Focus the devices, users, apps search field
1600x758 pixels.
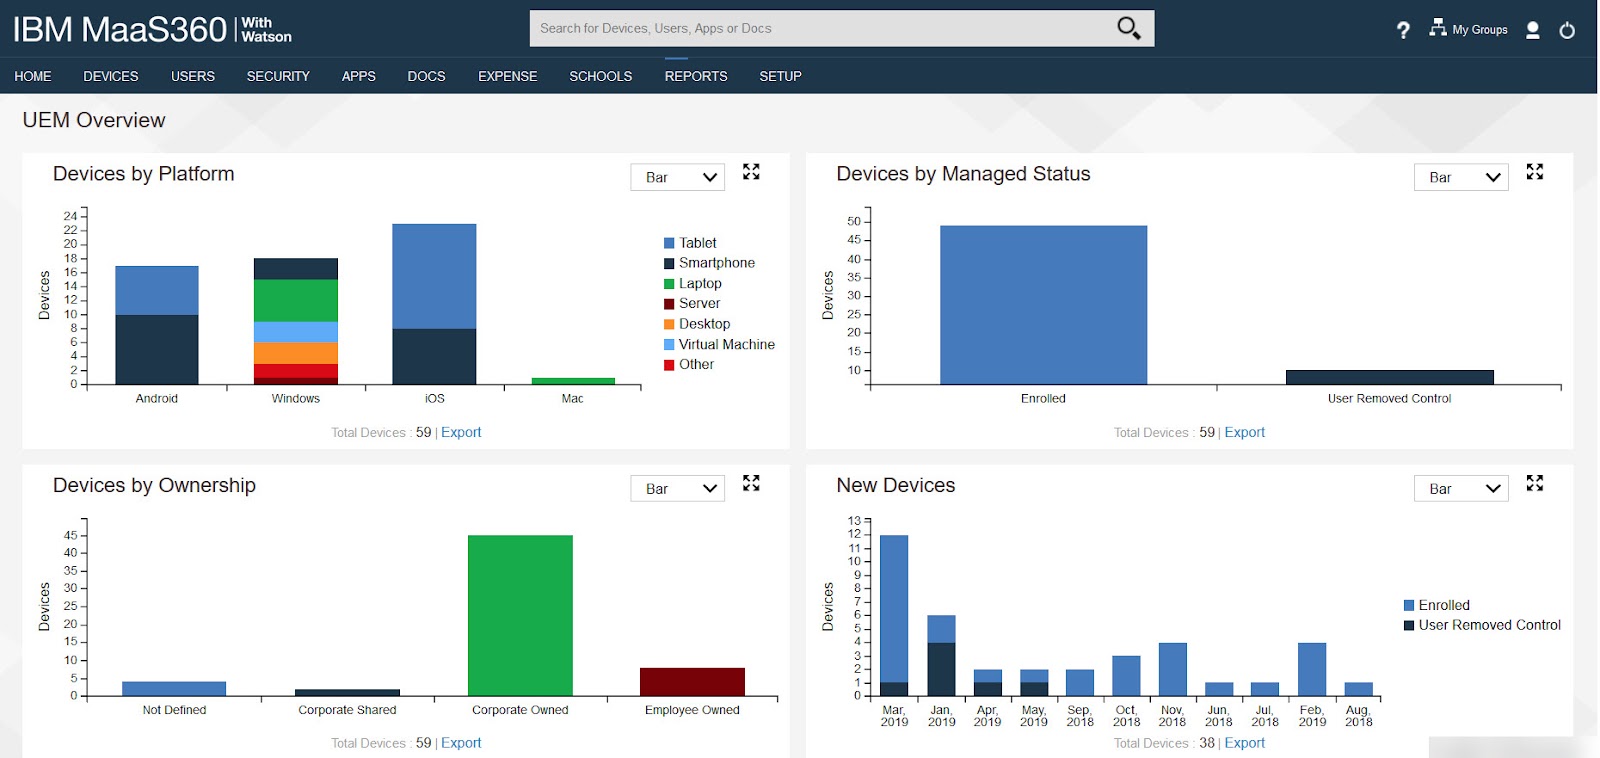point(820,28)
